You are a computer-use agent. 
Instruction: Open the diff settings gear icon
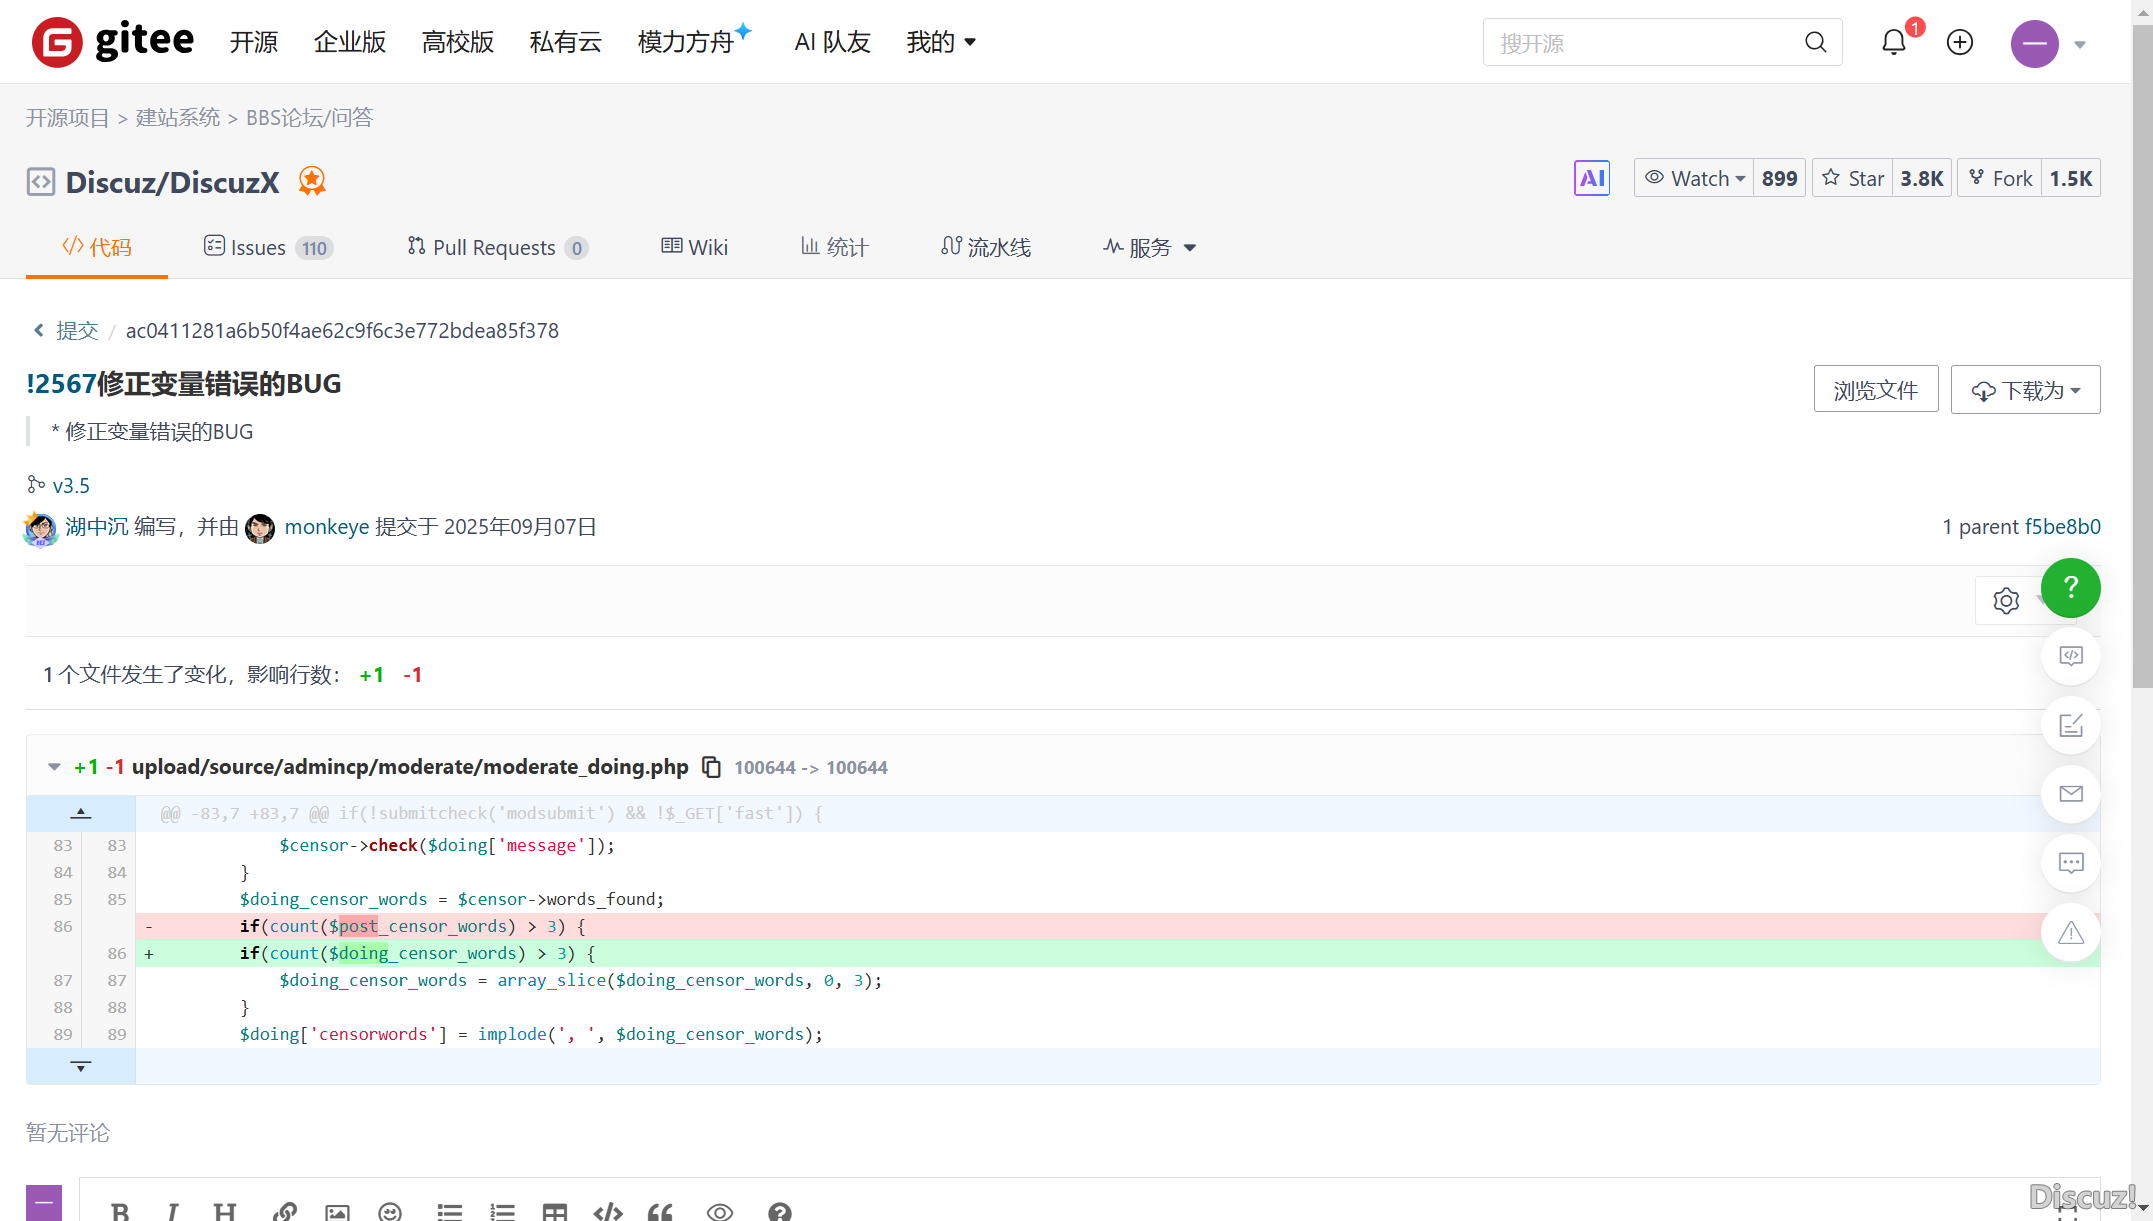(x=2005, y=600)
